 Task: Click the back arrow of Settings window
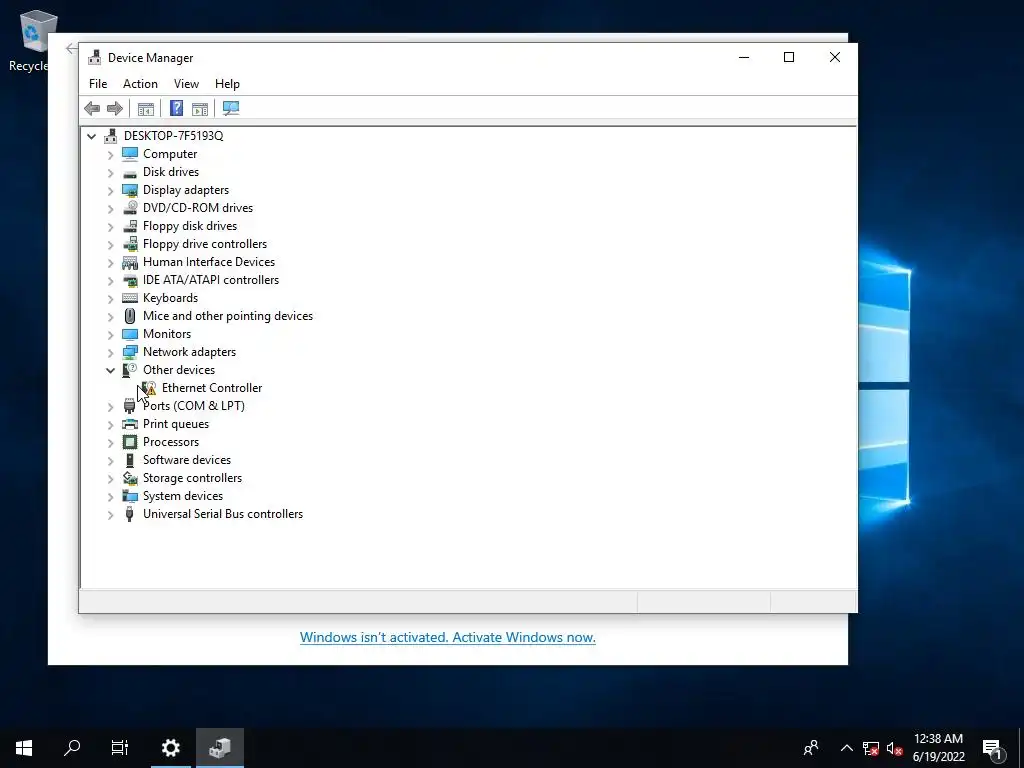[71, 48]
